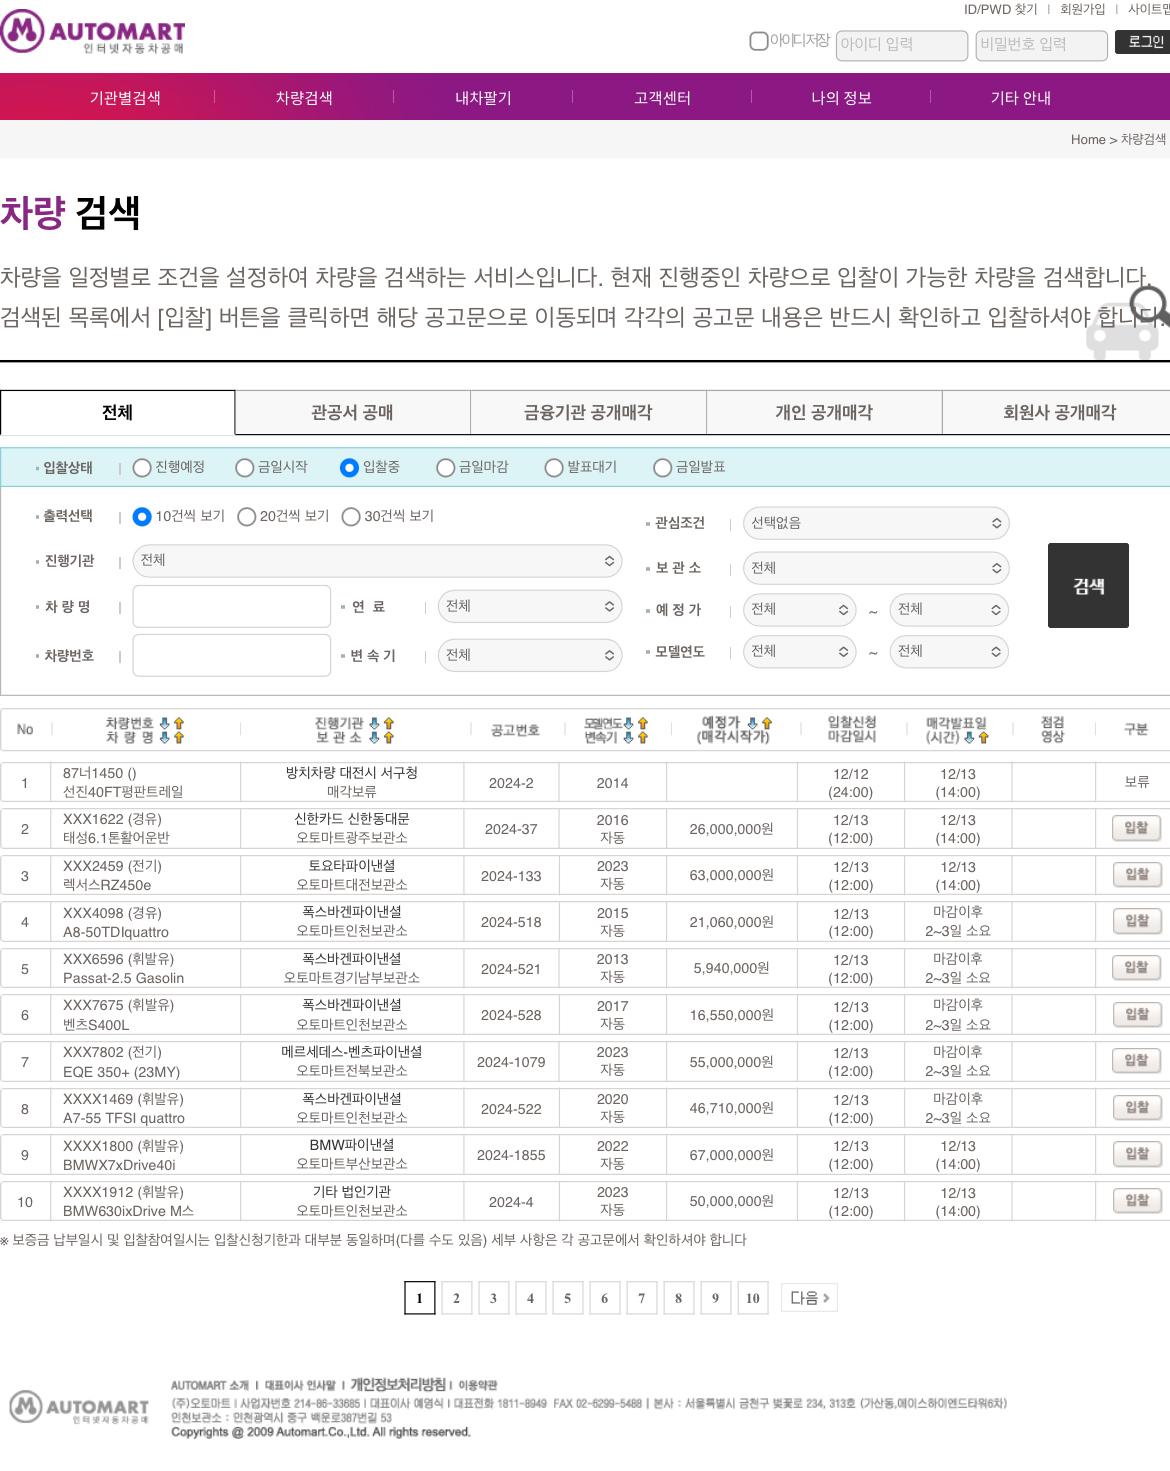Image resolution: width=1170 pixels, height=1471 pixels.
Task: Sort 모델연도 with the blue down arrow
Action: point(629,723)
